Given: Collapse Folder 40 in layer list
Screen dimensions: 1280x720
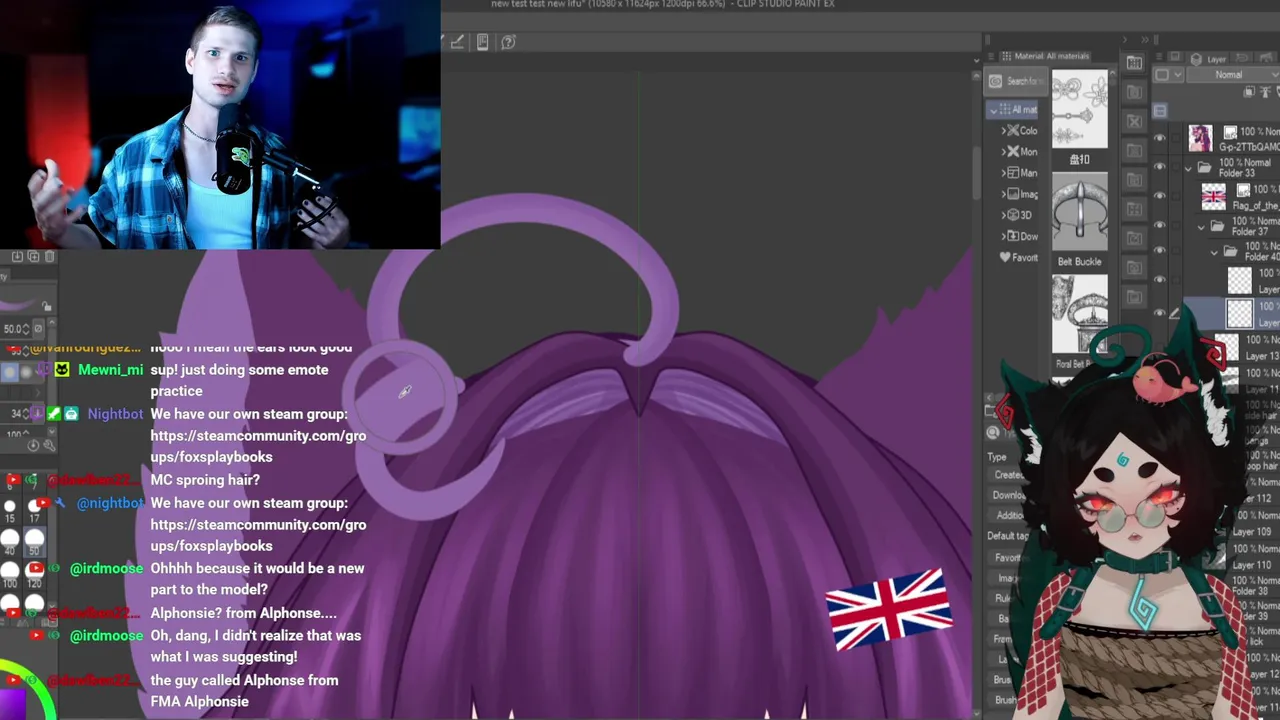Looking at the screenshot, I should 1214,252.
